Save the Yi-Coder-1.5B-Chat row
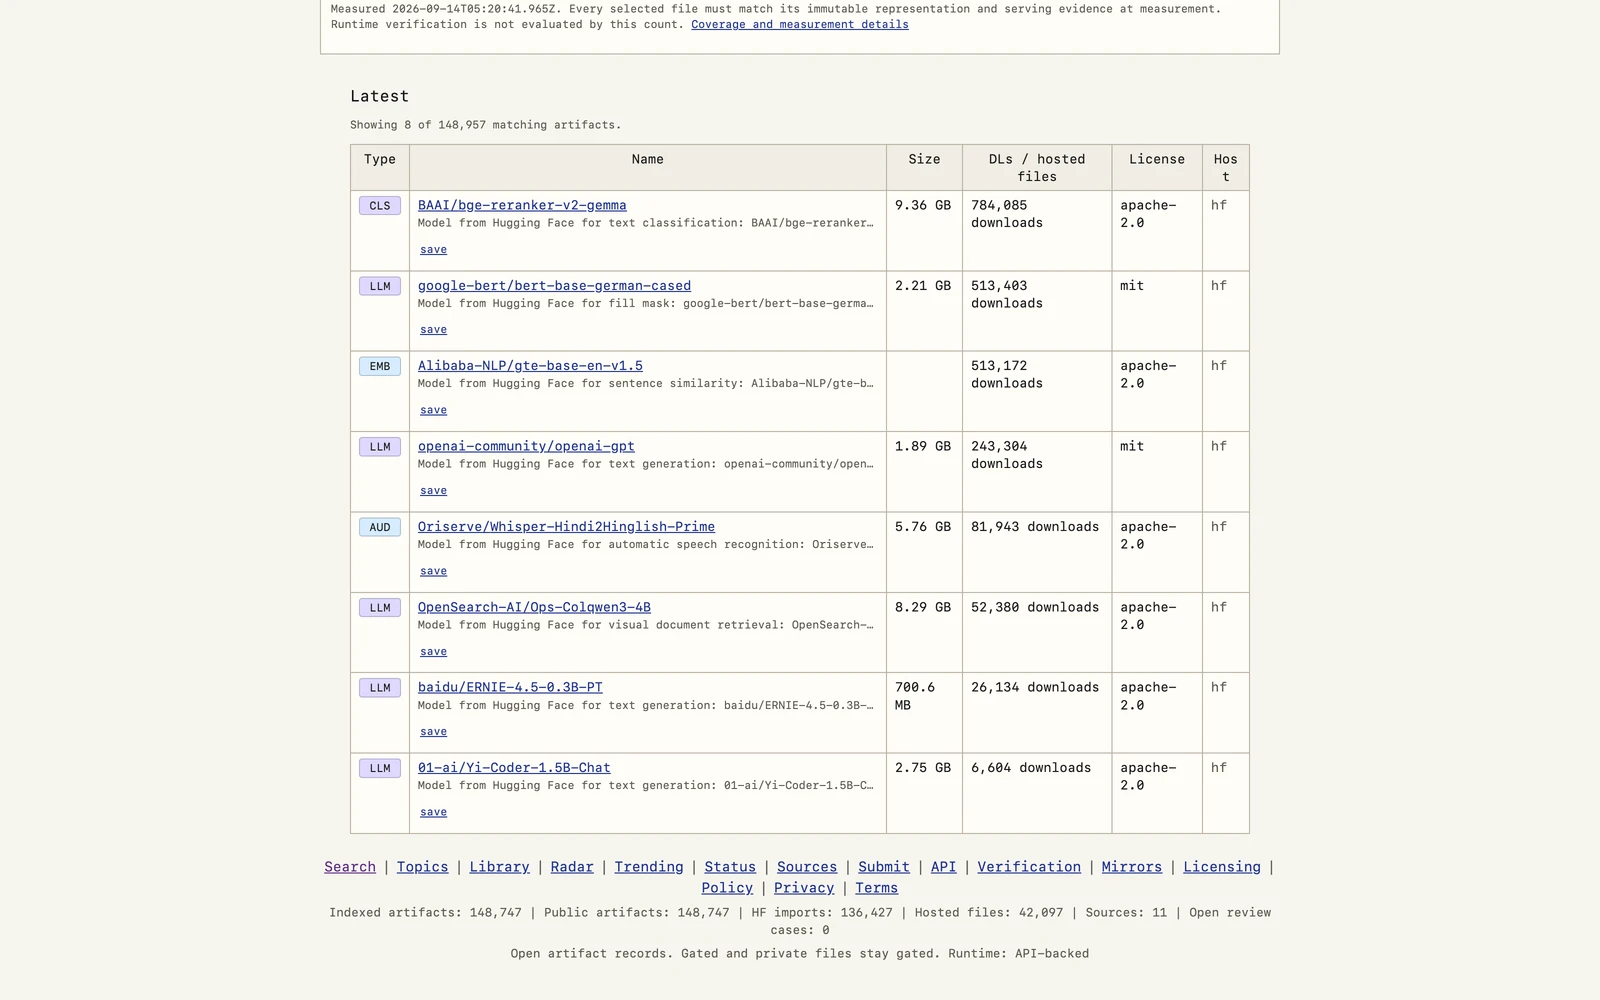Screen dimensions: 1600x1000 point(433,812)
